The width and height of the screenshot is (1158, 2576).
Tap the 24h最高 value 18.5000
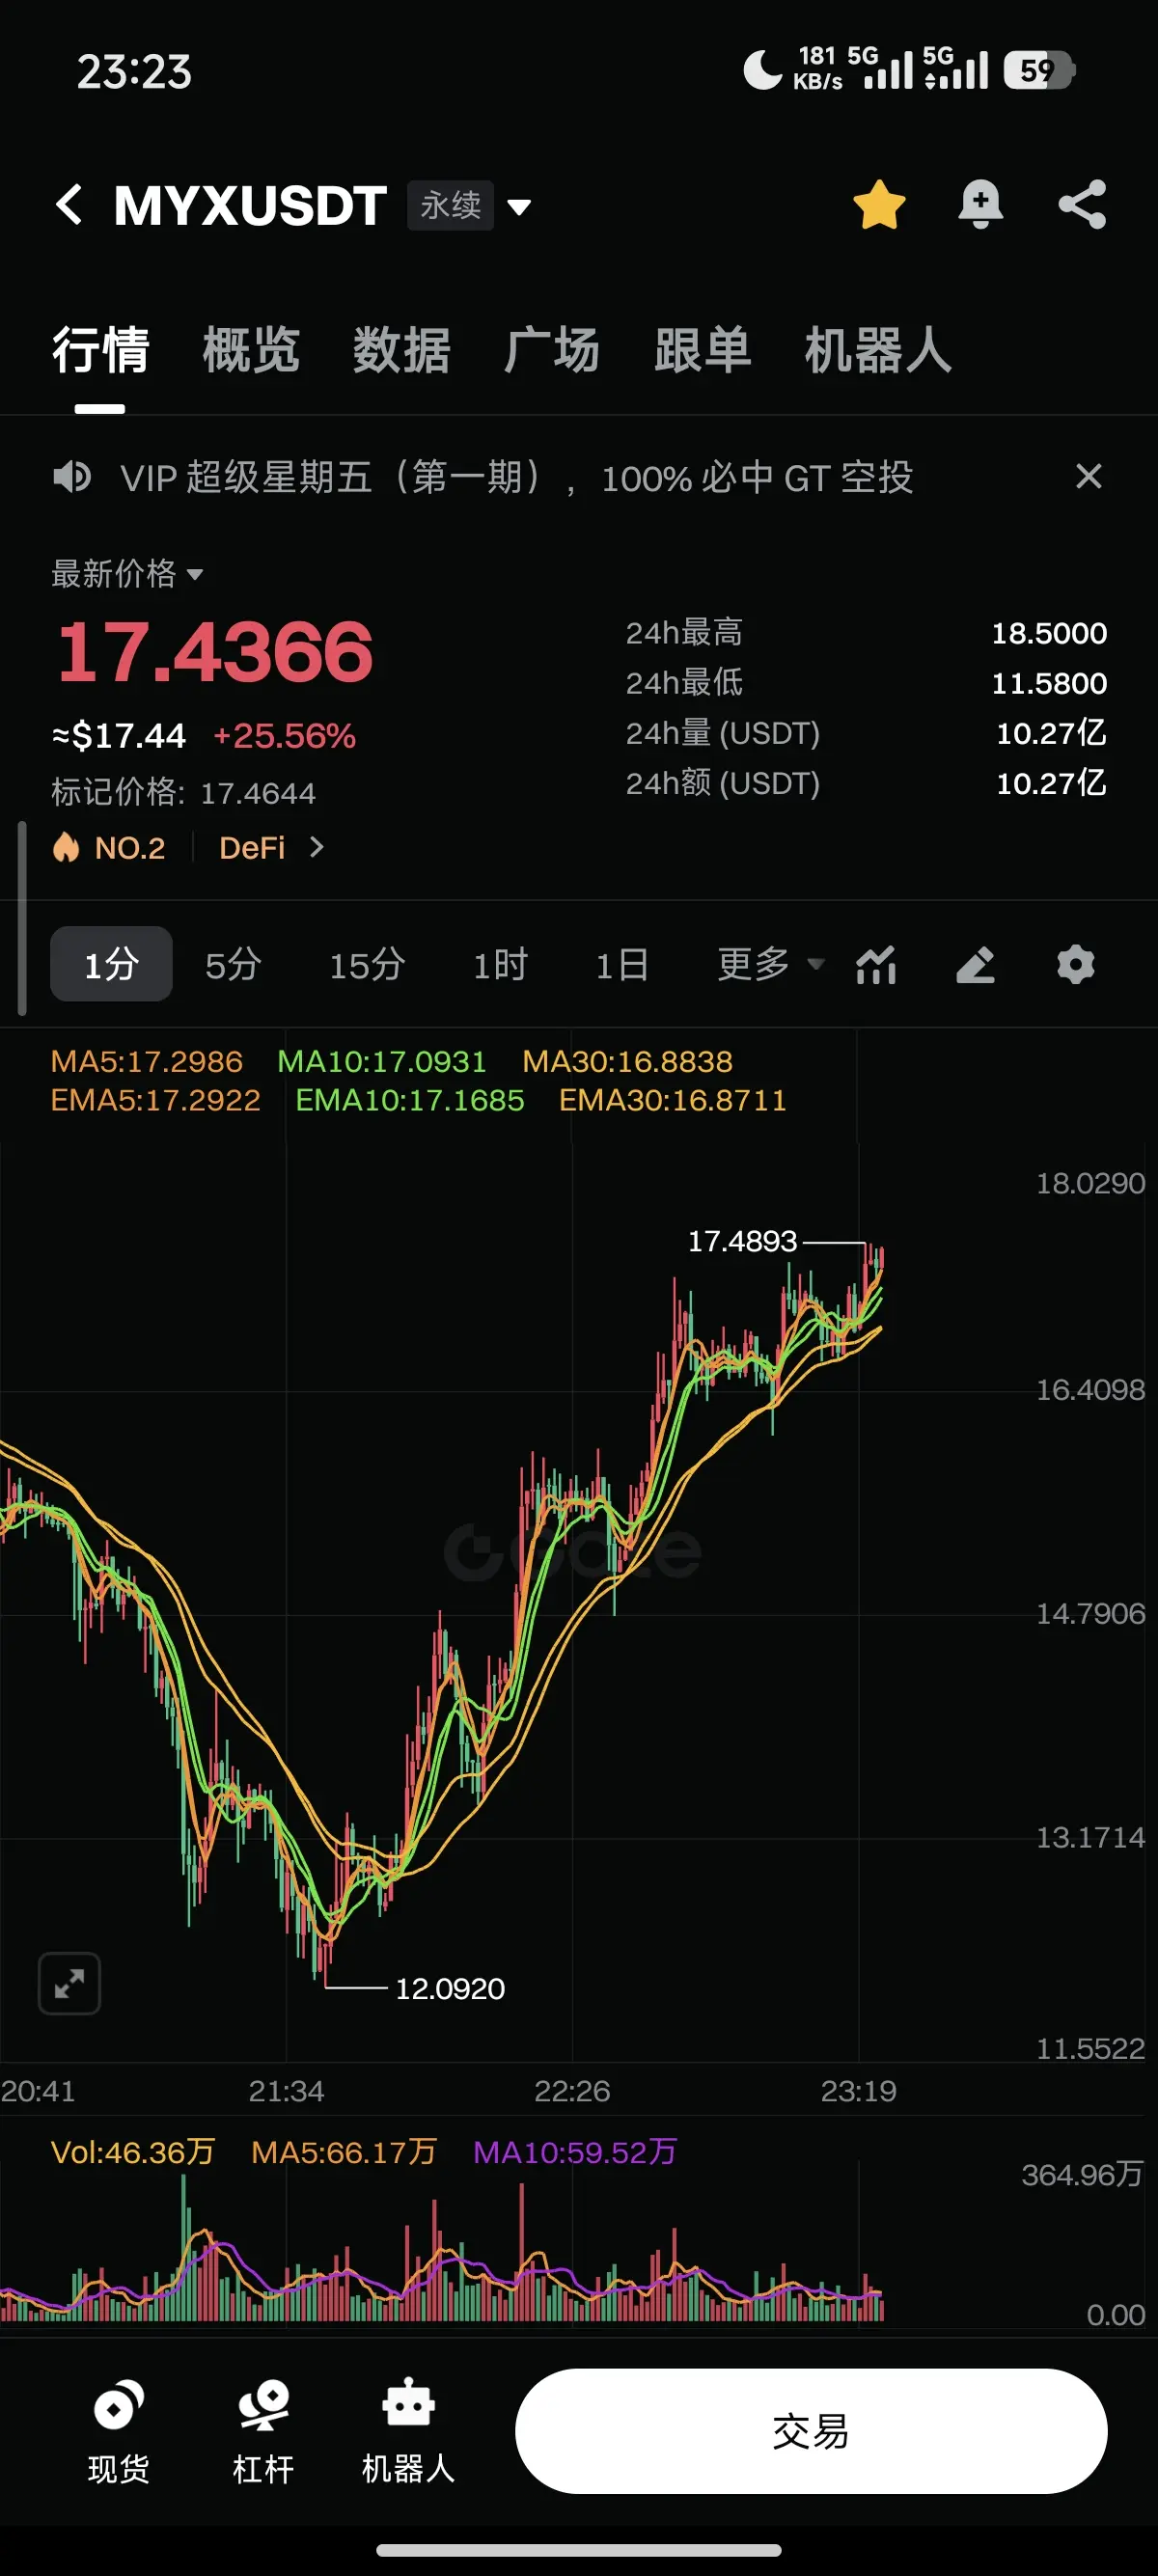click(1049, 633)
